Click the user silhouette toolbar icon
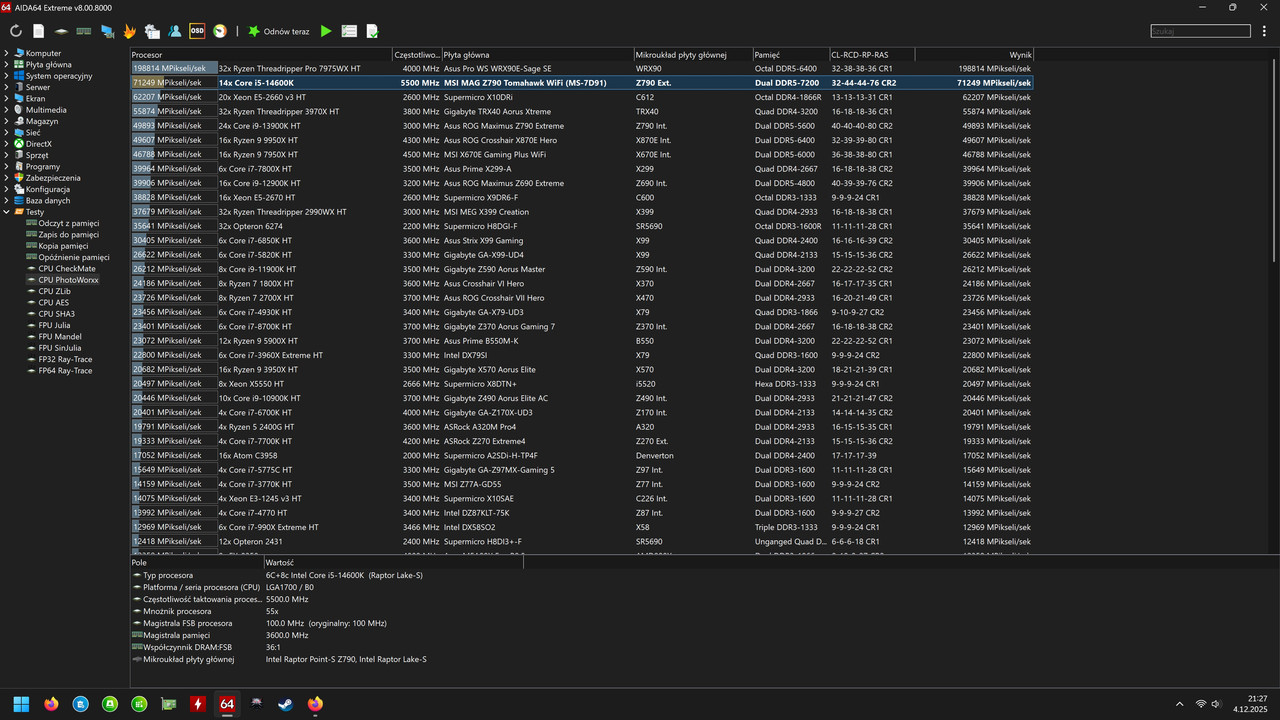Viewport: 1280px width, 720px height. click(x=175, y=31)
